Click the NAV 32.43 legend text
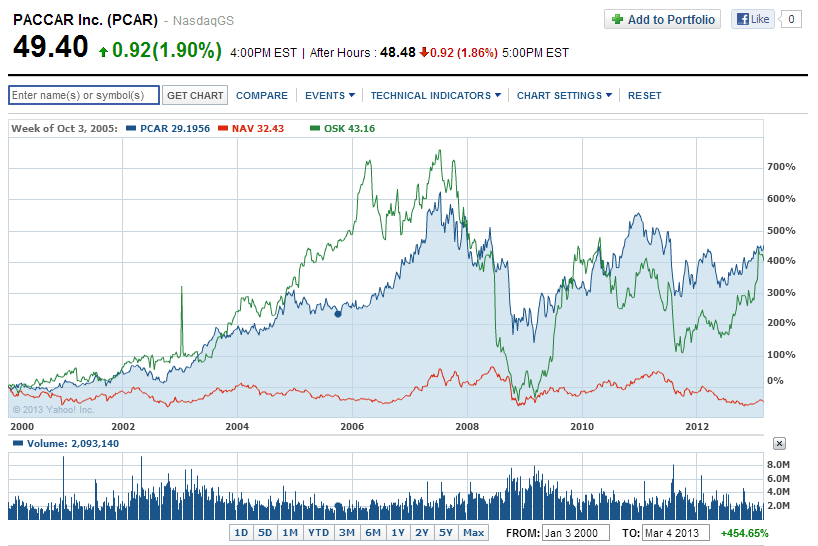The image size is (818, 546). (258, 128)
